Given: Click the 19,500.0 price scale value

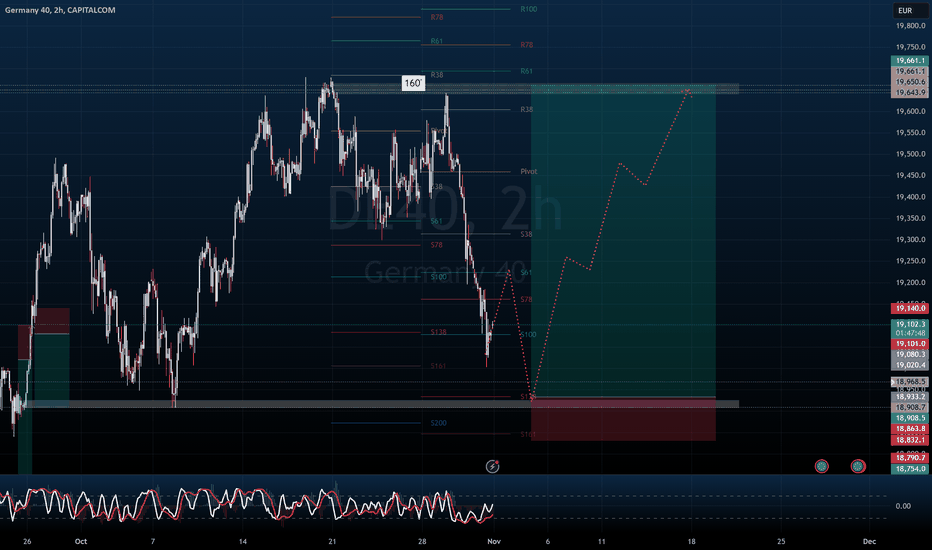Looking at the screenshot, I should pyautogui.click(x=911, y=154).
